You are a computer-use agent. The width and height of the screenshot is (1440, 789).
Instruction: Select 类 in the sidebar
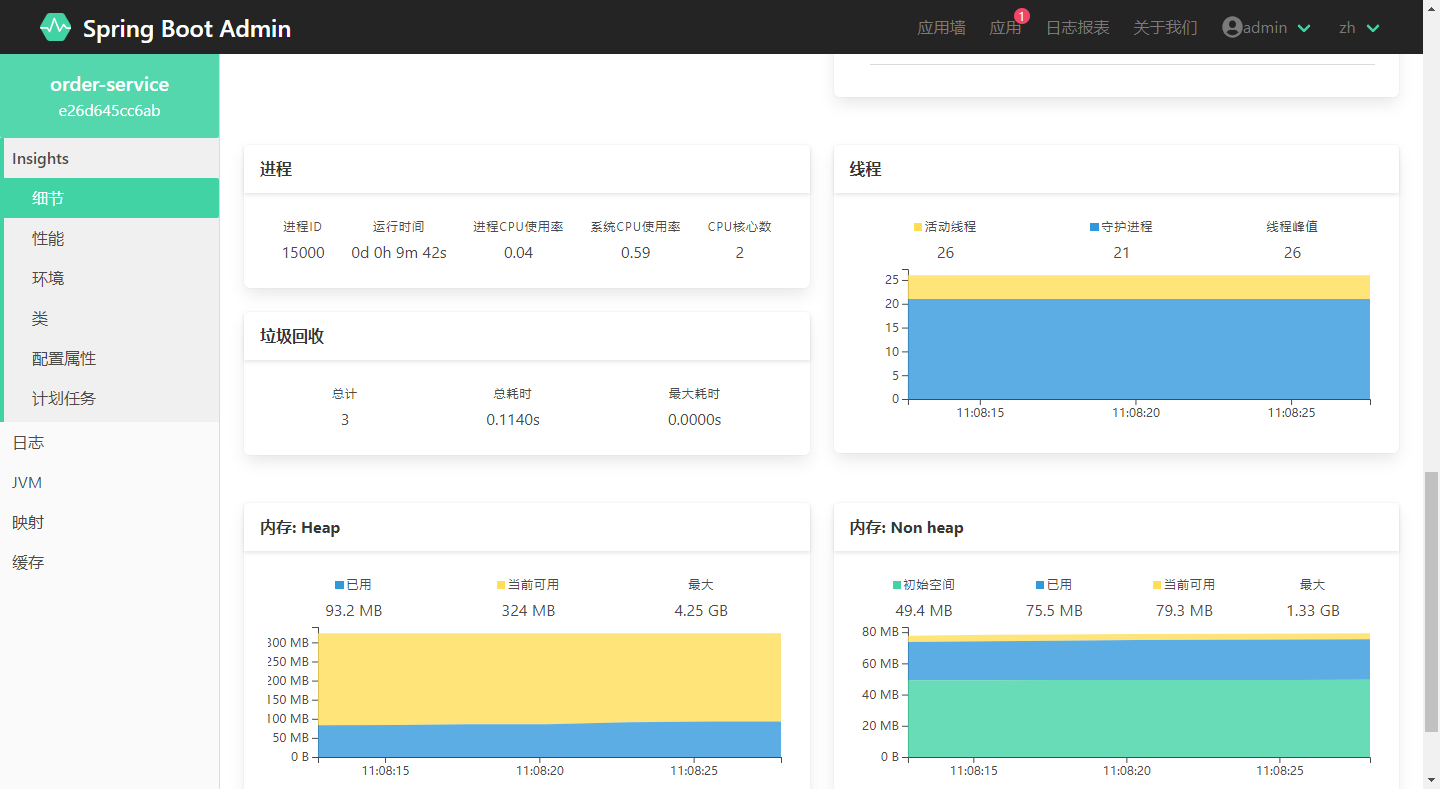pos(111,318)
